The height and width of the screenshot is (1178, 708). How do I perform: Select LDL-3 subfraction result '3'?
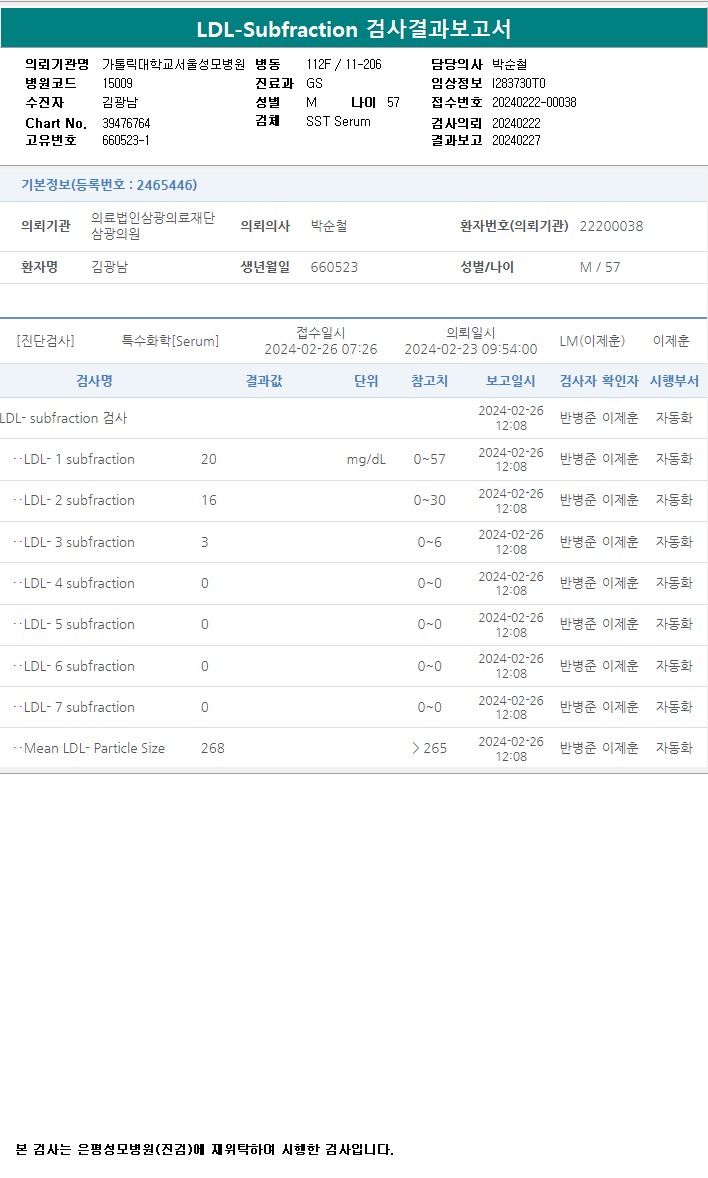[x=204, y=542]
